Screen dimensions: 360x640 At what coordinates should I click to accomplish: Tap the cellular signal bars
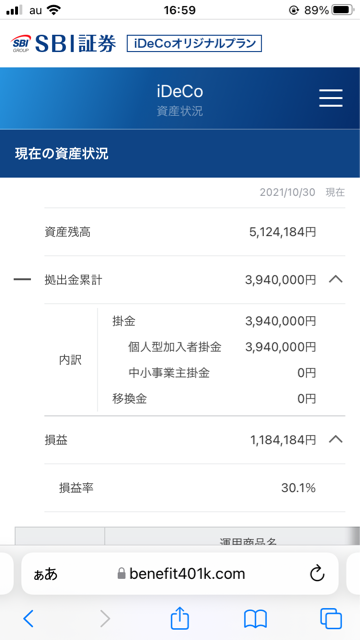[14, 10]
